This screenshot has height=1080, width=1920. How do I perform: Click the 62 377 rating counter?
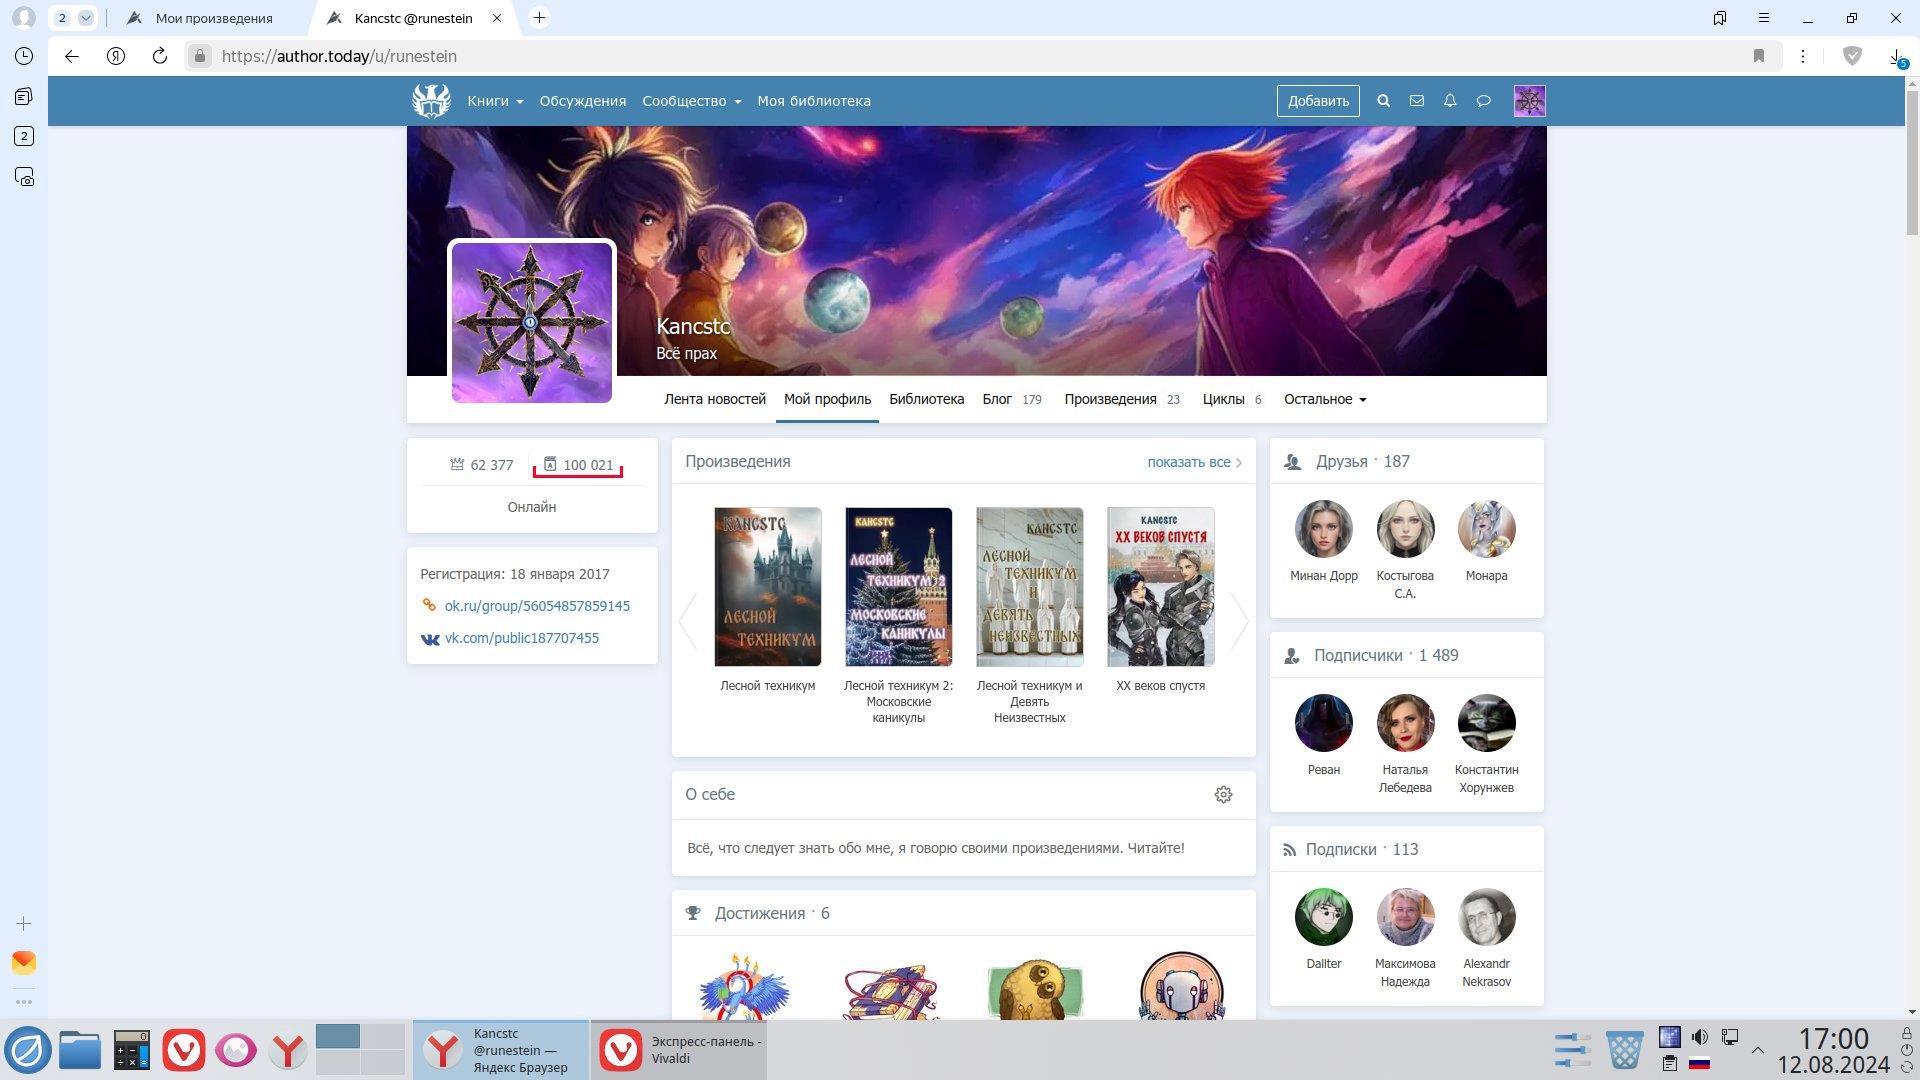click(482, 465)
